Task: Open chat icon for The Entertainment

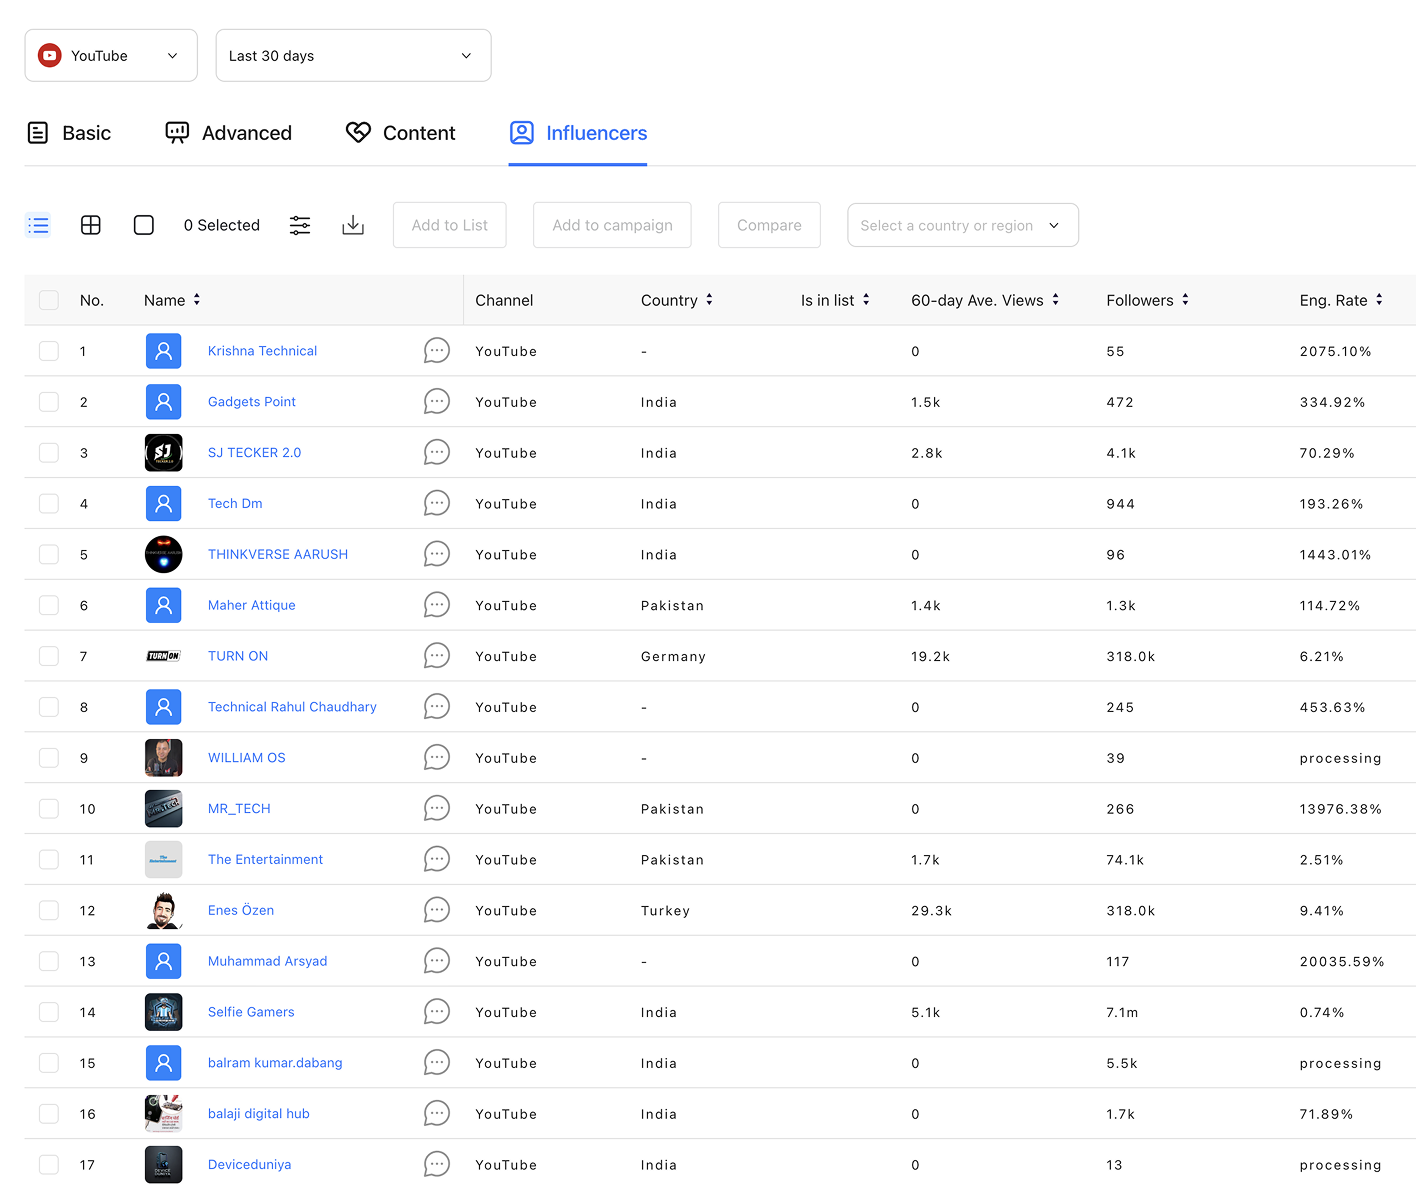Action: [x=437, y=859]
